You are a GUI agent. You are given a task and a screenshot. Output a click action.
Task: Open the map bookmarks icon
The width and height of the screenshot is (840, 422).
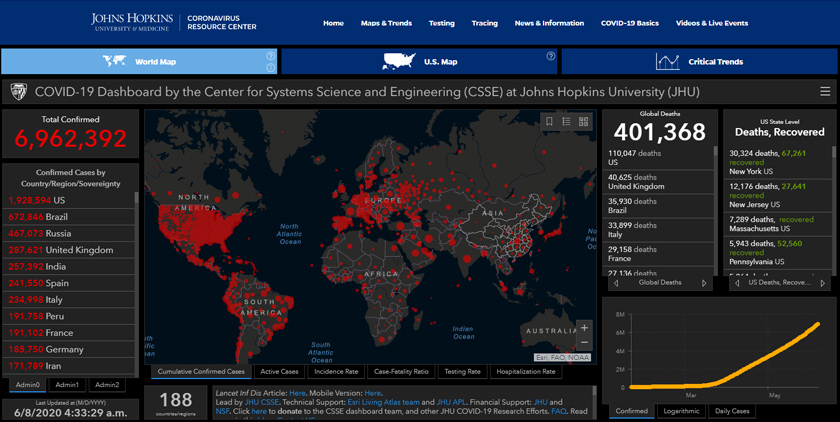point(549,122)
